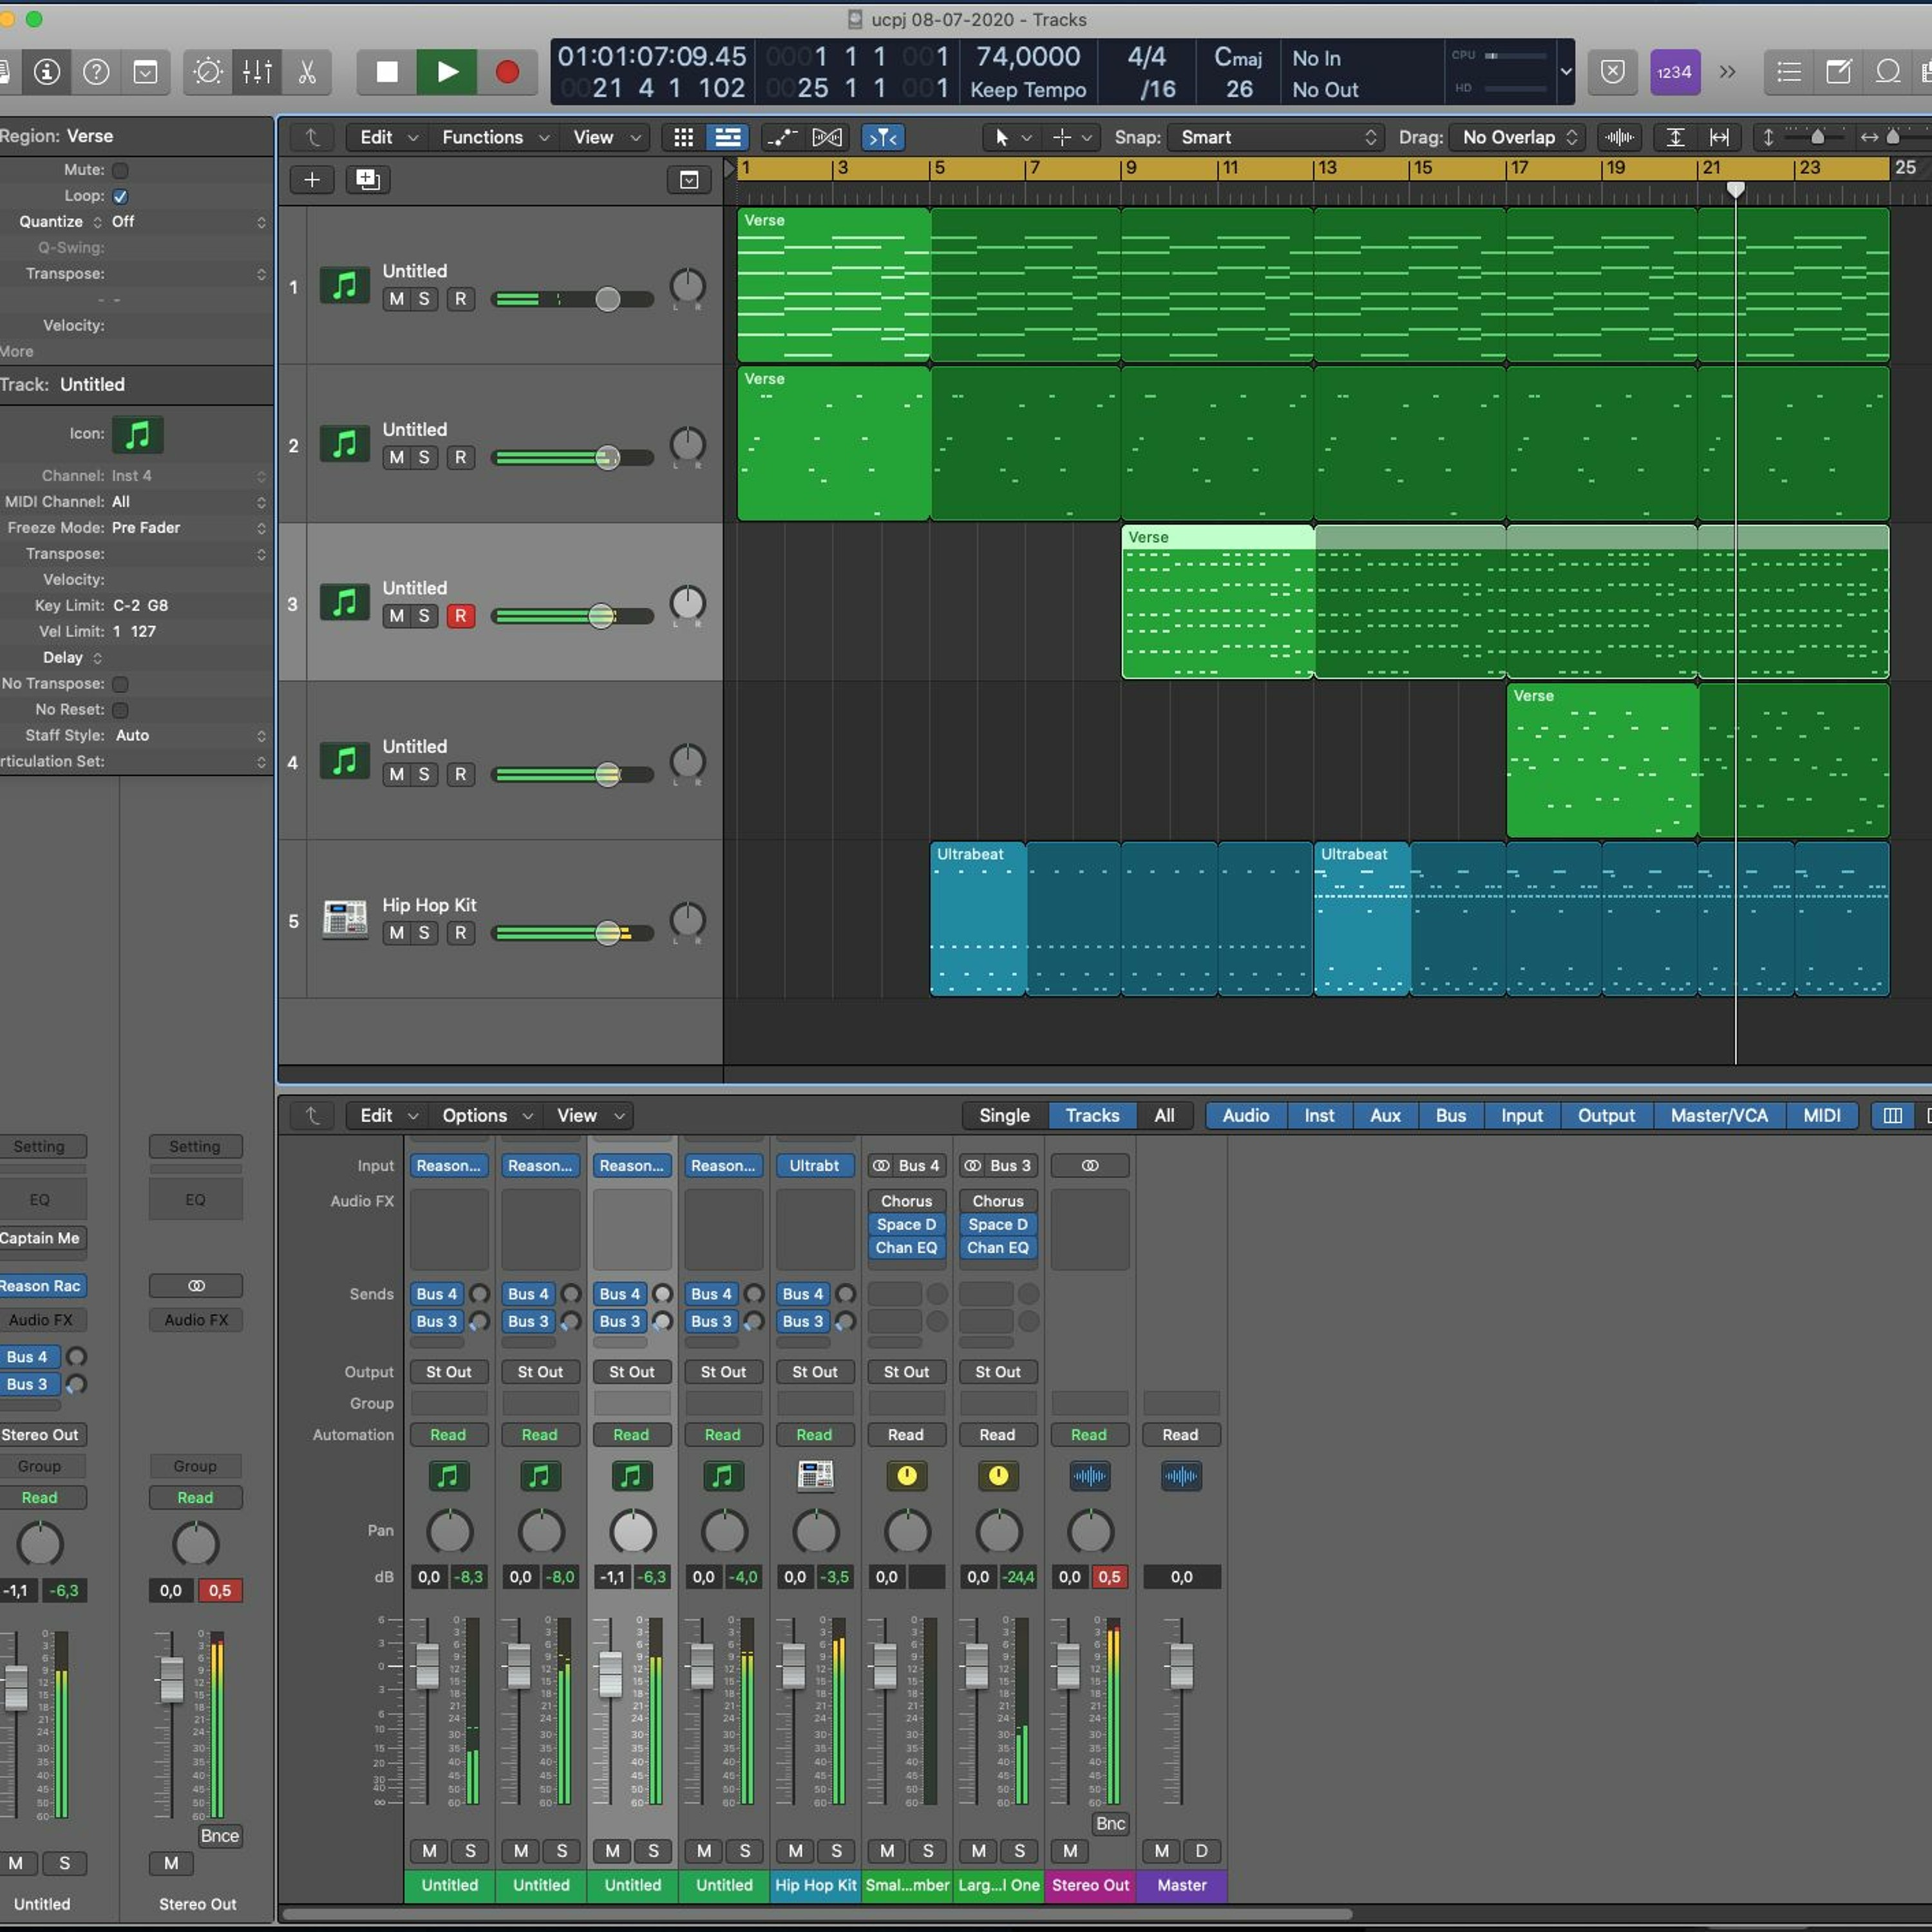This screenshot has width=1932, height=1932.
Task: Click Read automation button on Hip Hop Kit strip
Action: tap(814, 1435)
